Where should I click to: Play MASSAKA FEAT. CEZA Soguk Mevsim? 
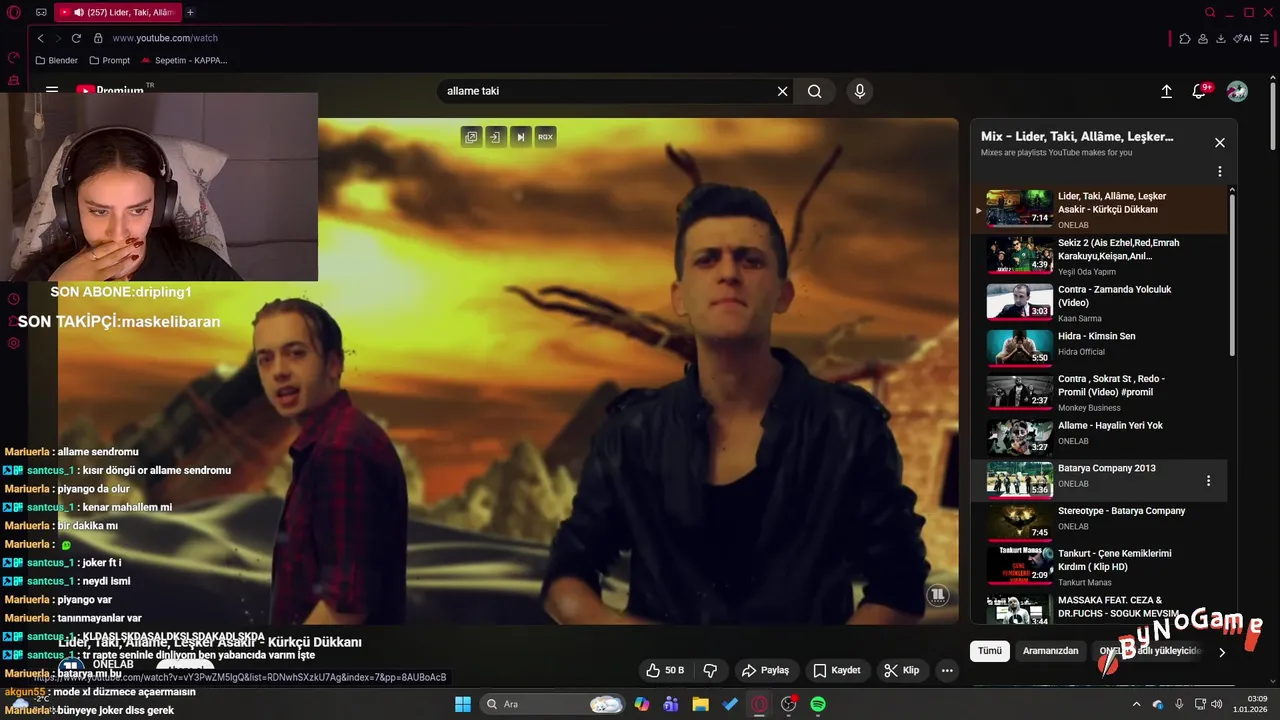point(1098,608)
